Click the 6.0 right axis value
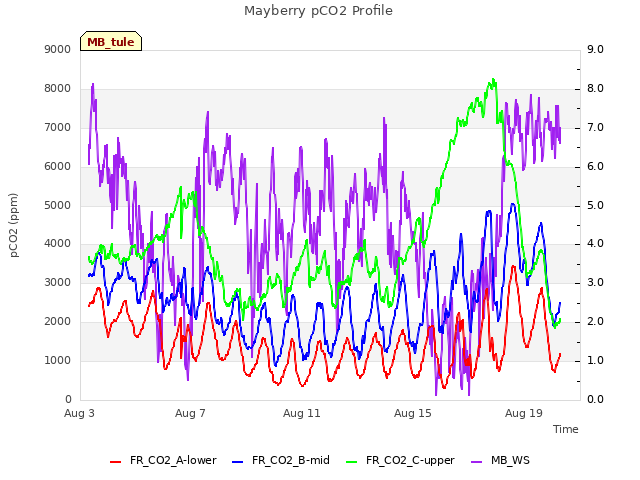The height and width of the screenshot is (480, 640). pyautogui.click(x=596, y=167)
